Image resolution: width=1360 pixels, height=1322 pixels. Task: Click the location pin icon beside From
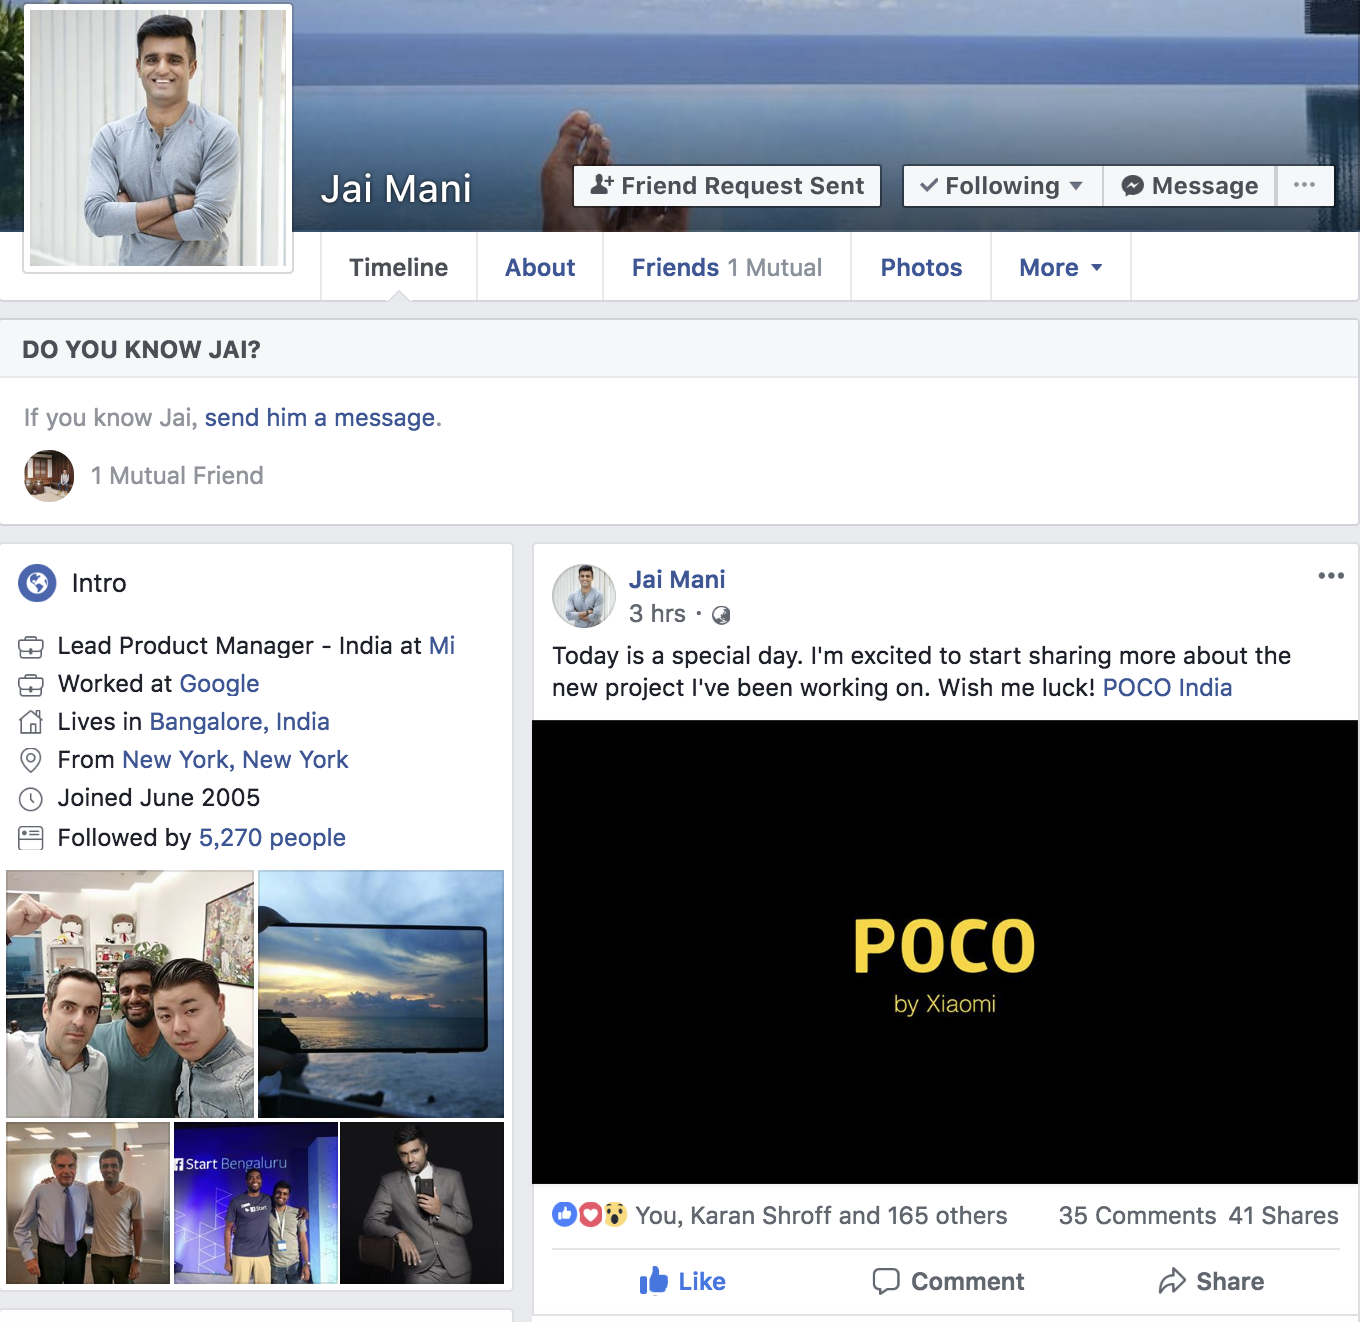tap(31, 760)
